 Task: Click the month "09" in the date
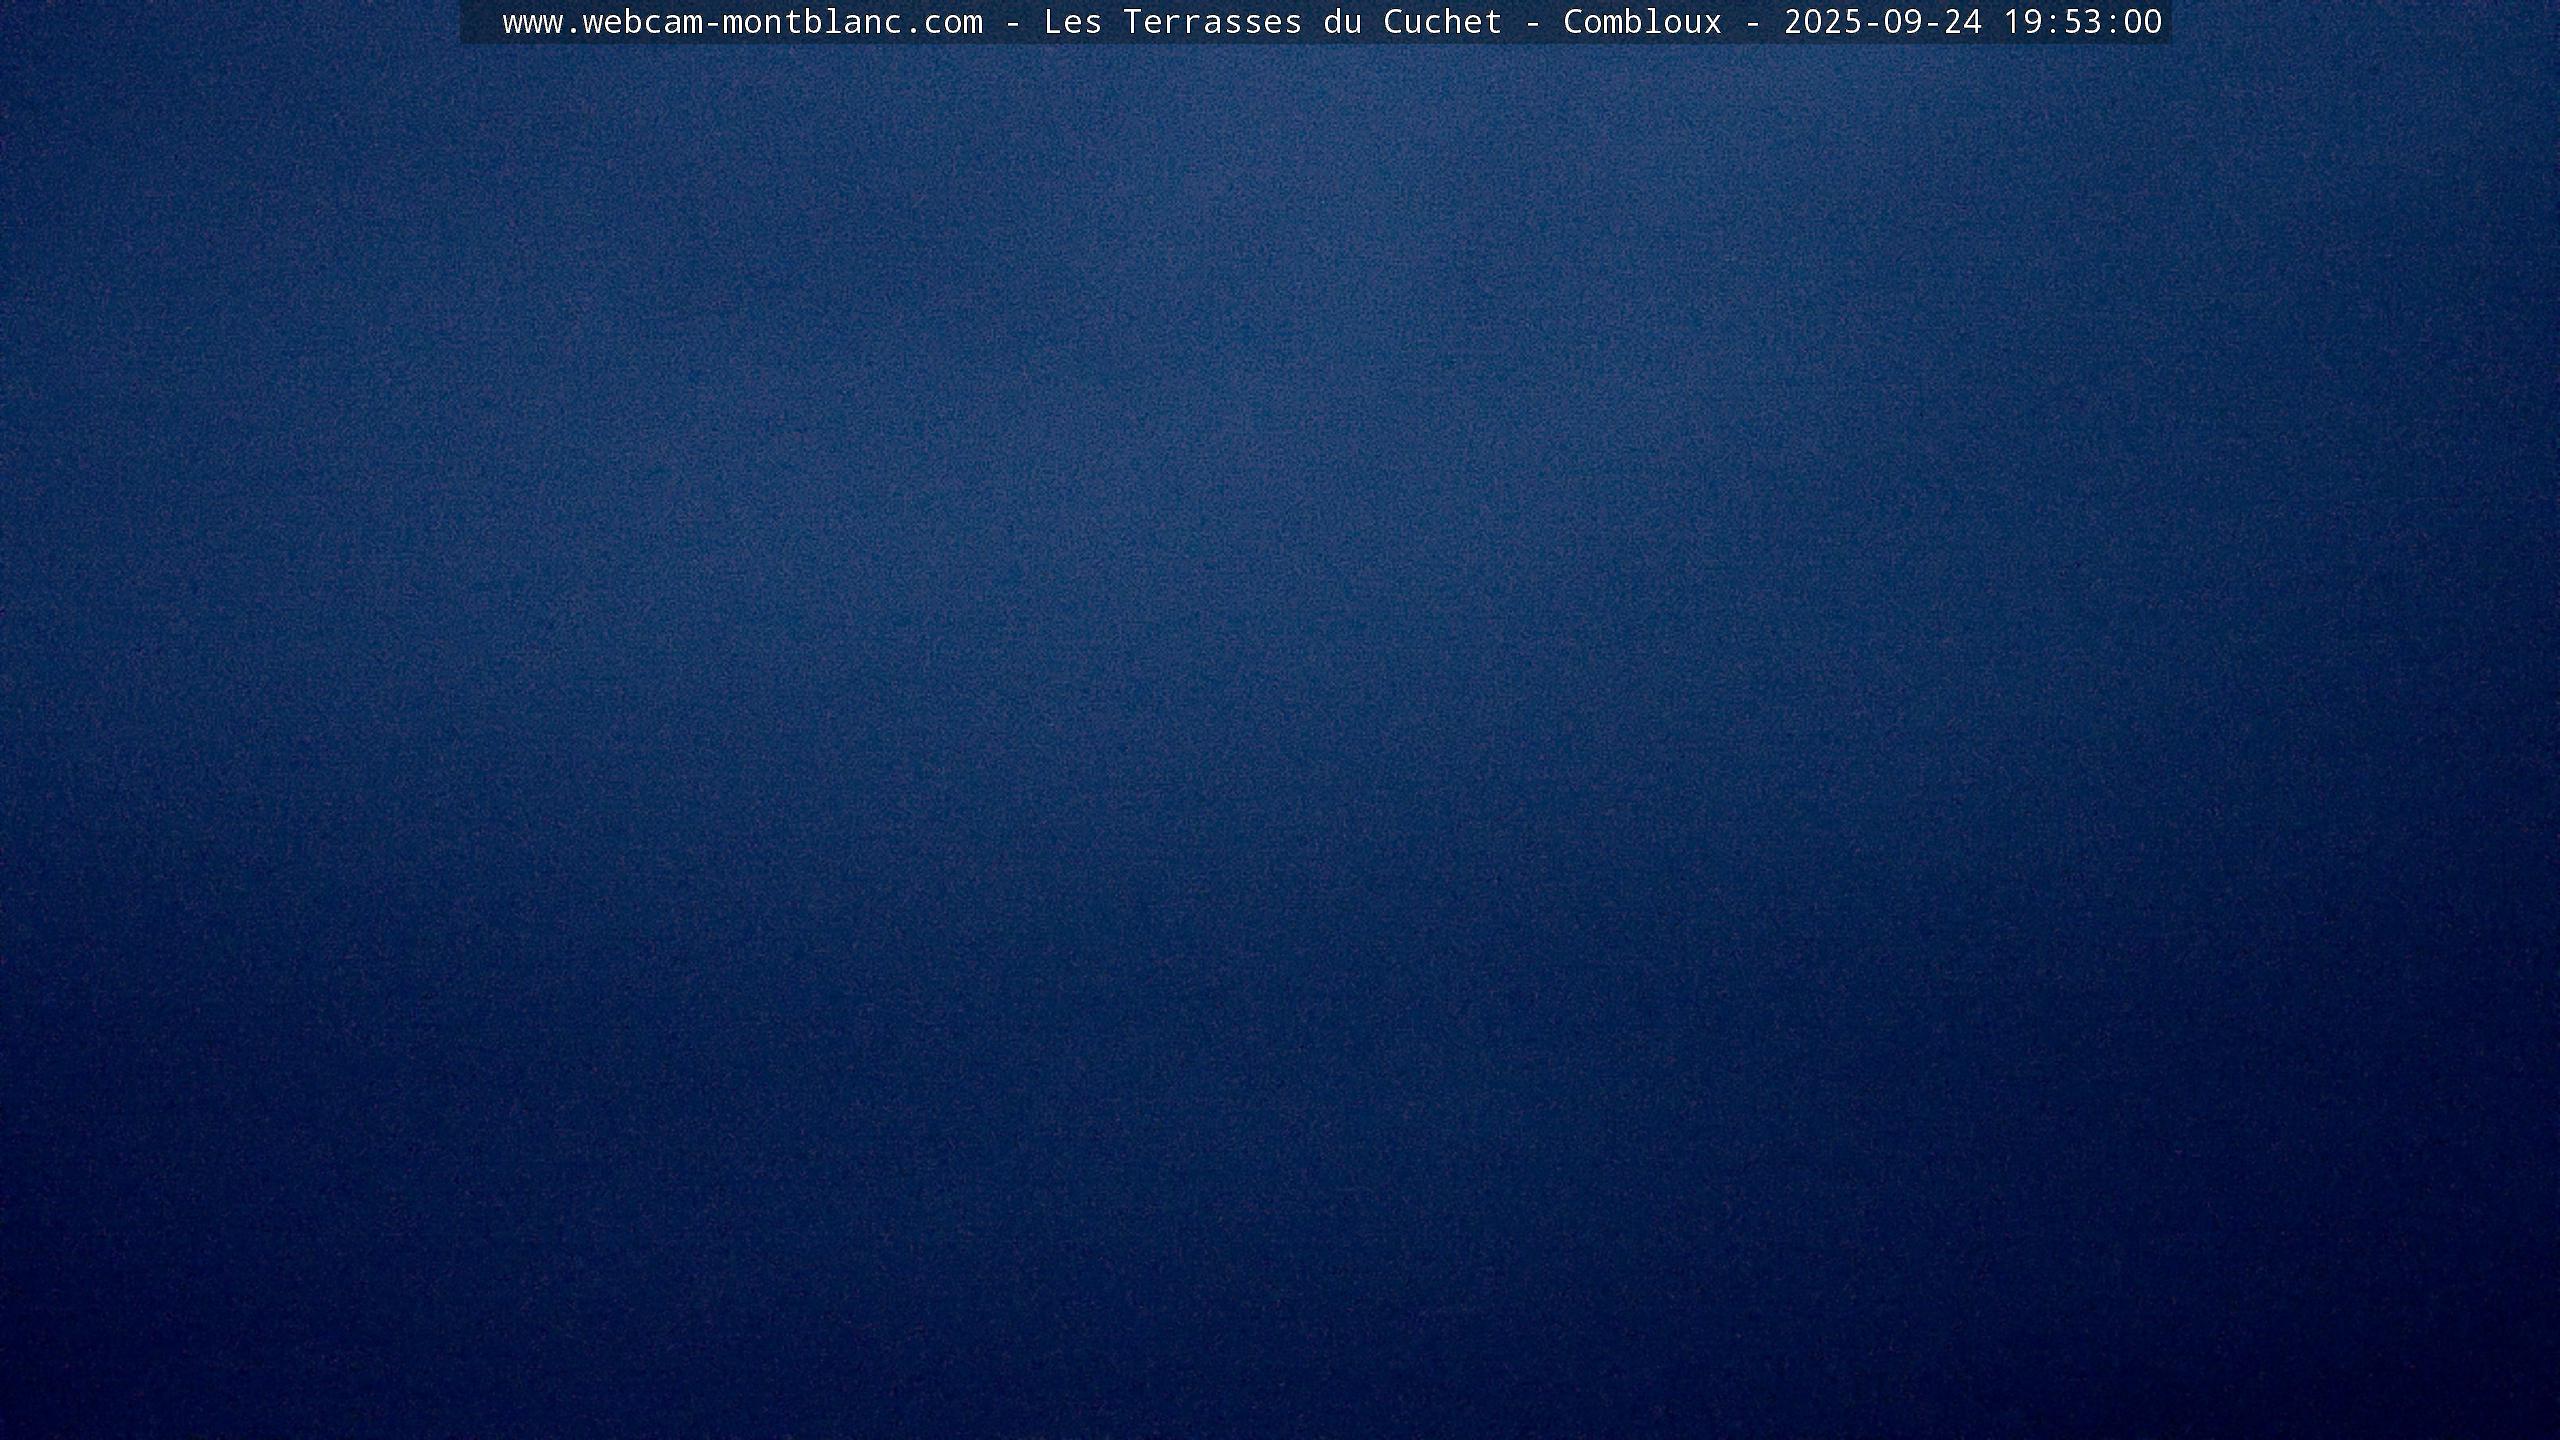(1902, 22)
